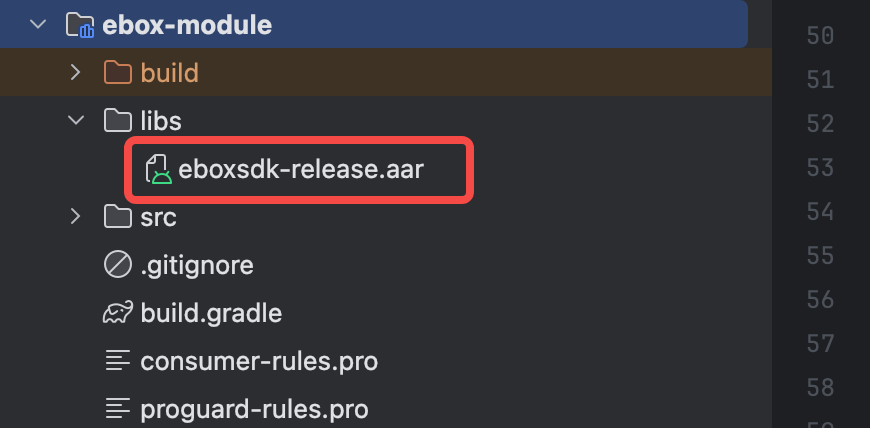Click the consumer-rules.pro text file icon
This screenshot has height=428, width=870.
tap(118, 361)
